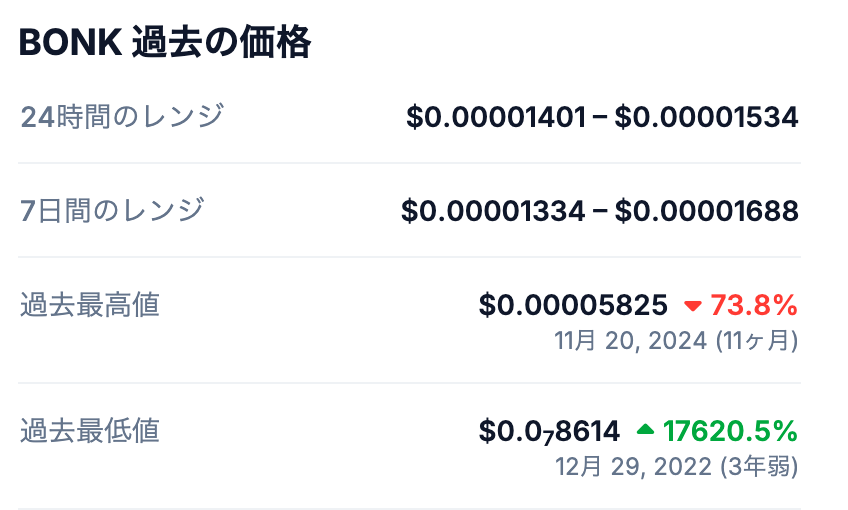Click the (11ヶ月) elapsed time text

coord(756,340)
